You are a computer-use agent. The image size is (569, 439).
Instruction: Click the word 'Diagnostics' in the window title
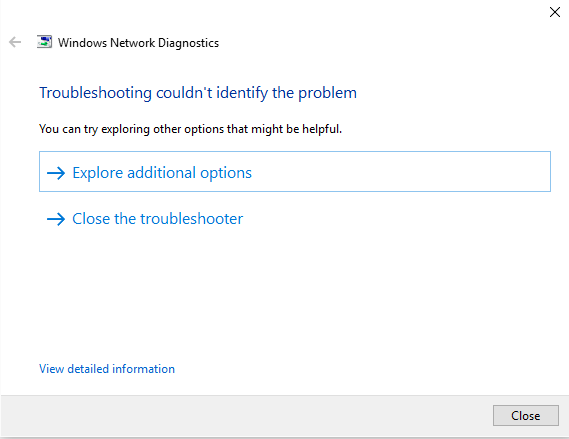[x=188, y=43]
